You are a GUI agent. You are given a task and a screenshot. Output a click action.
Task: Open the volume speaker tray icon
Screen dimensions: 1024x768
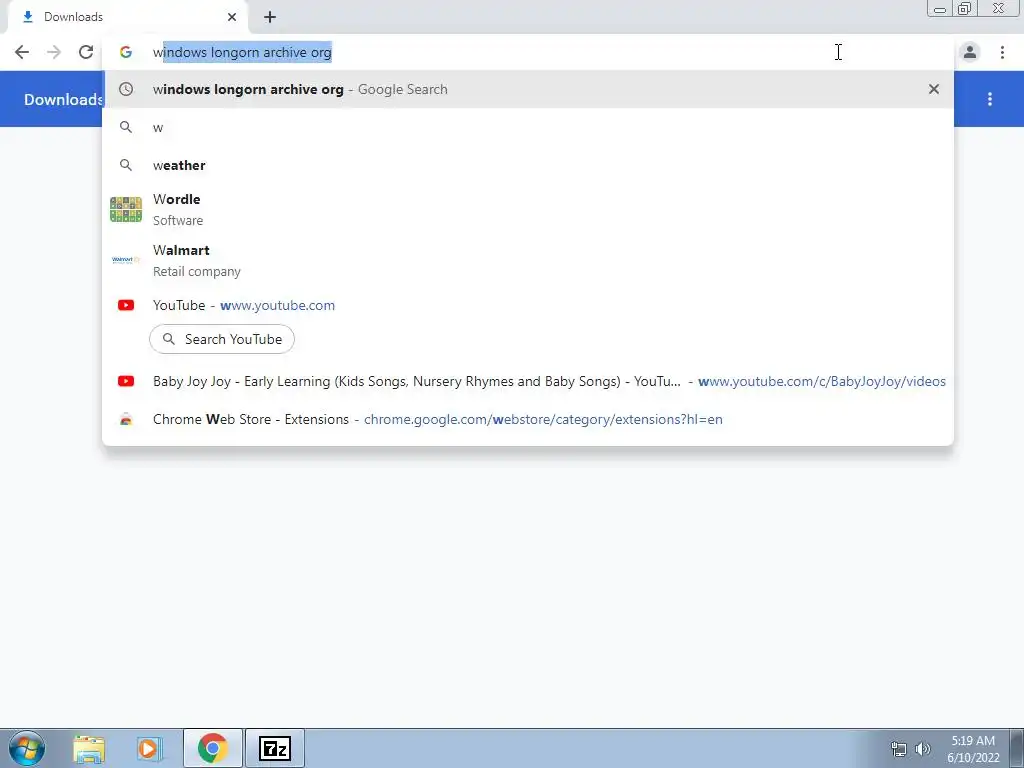pyautogui.click(x=923, y=749)
